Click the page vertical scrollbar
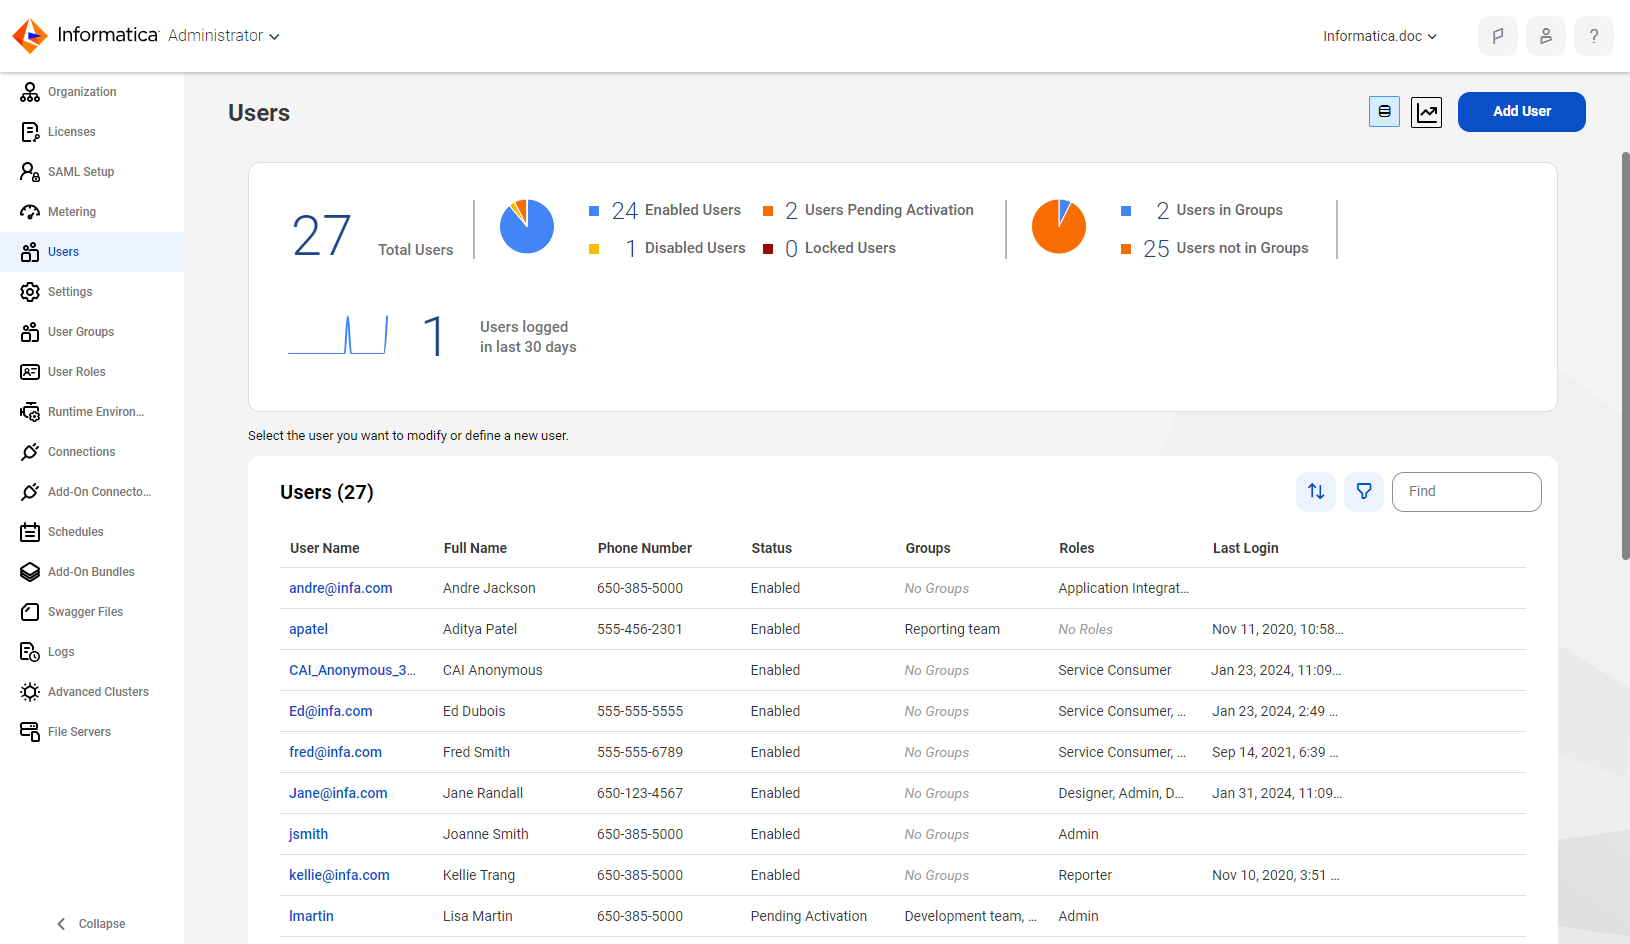This screenshot has height=944, width=1630. pyautogui.click(x=1625, y=355)
